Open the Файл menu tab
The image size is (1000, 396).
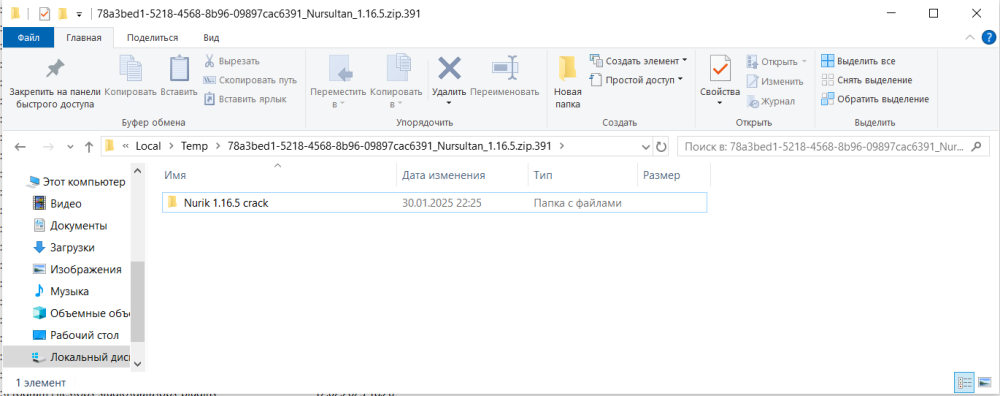coord(29,38)
